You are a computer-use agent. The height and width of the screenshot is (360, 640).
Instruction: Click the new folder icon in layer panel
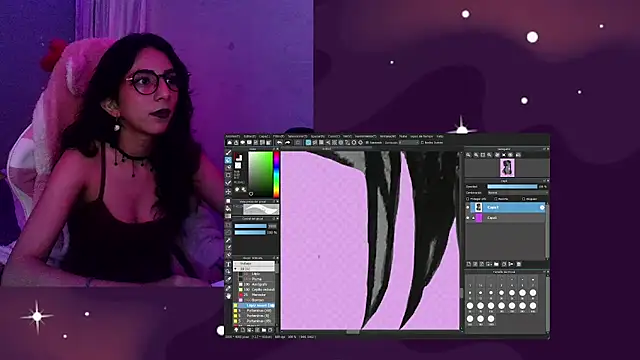point(496,264)
